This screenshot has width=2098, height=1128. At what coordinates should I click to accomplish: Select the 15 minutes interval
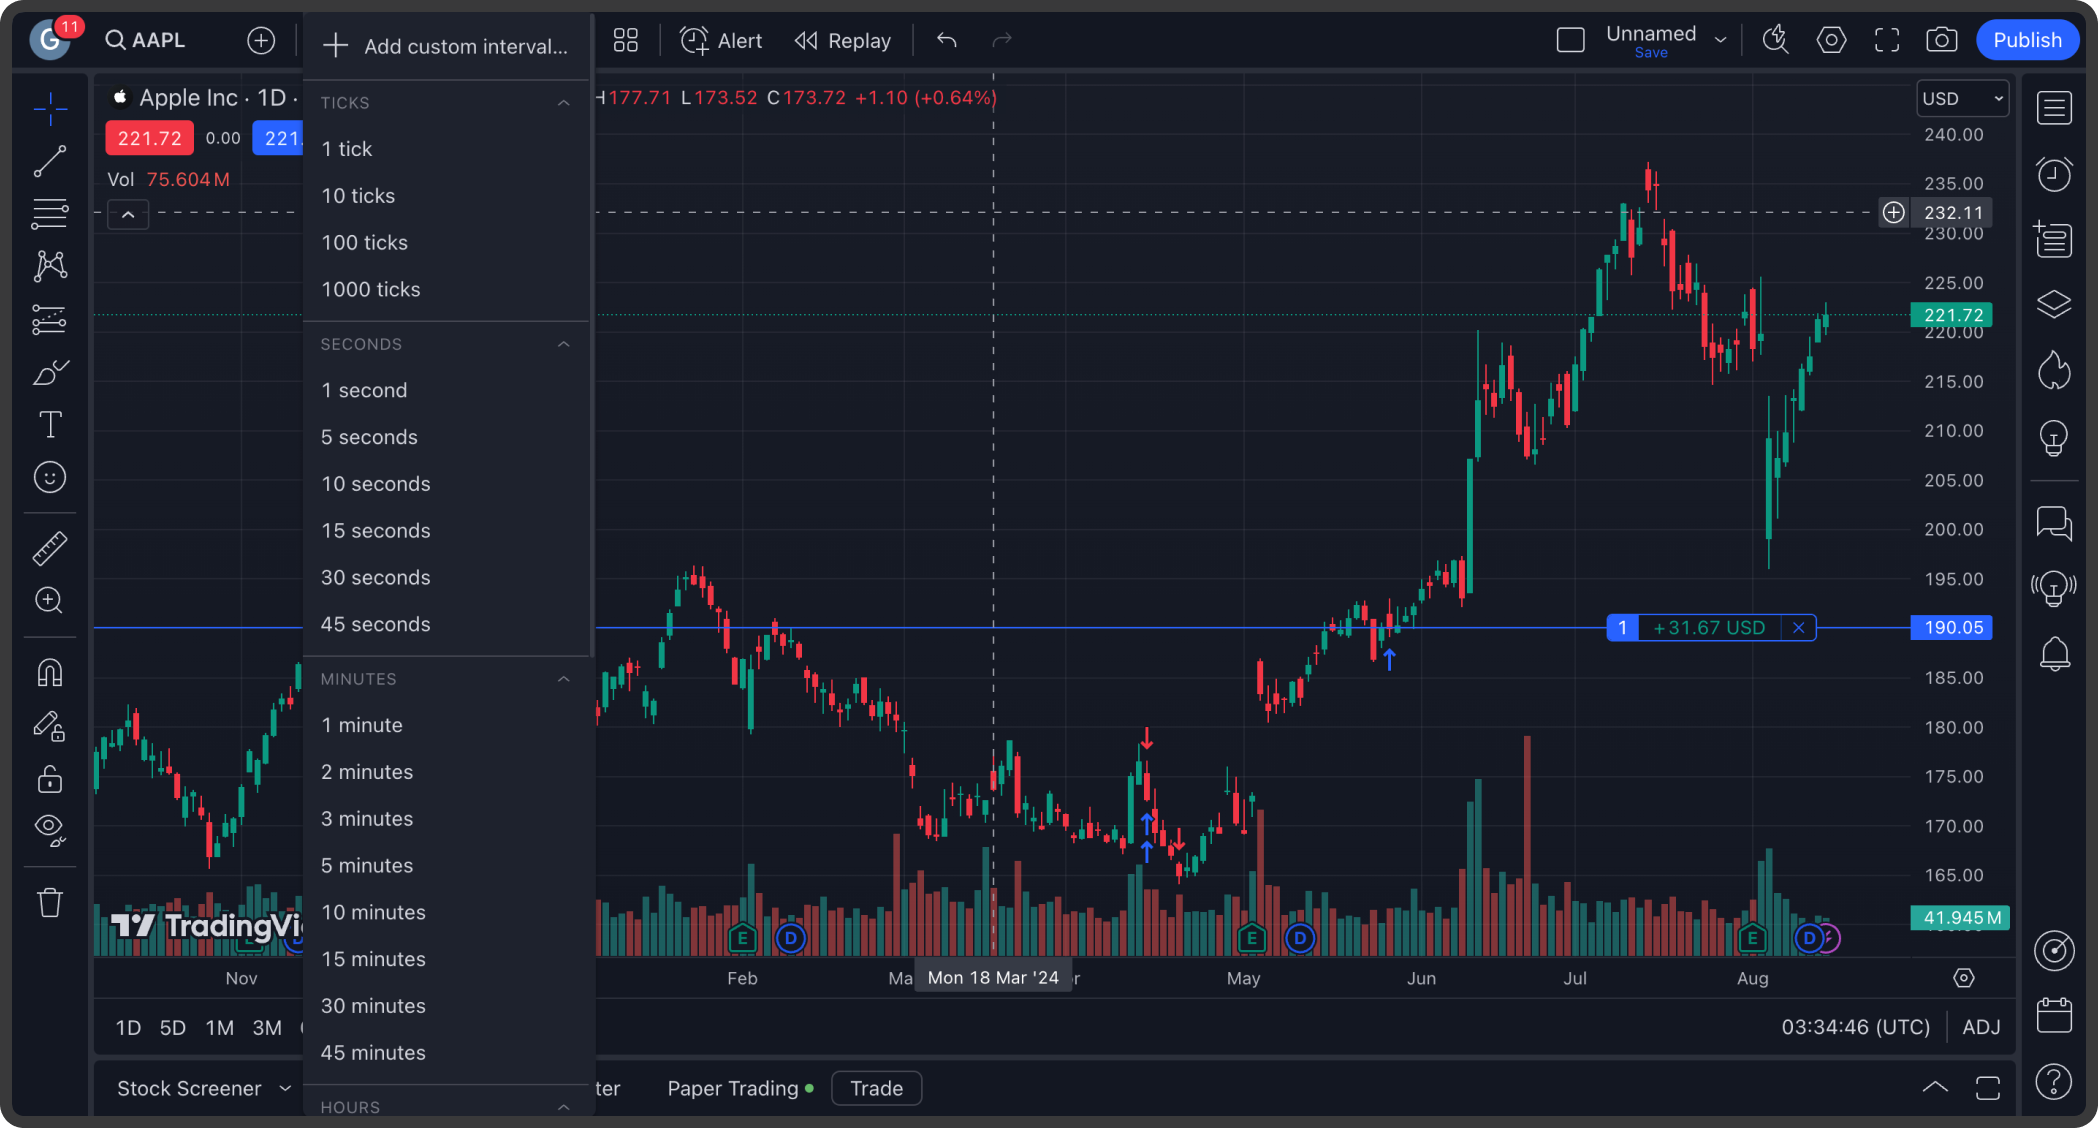click(x=447, y=959)
